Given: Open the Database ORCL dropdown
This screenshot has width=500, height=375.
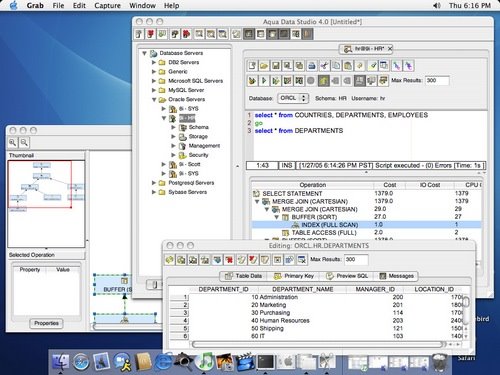Looking at the screenshot, I should point(293,98).
